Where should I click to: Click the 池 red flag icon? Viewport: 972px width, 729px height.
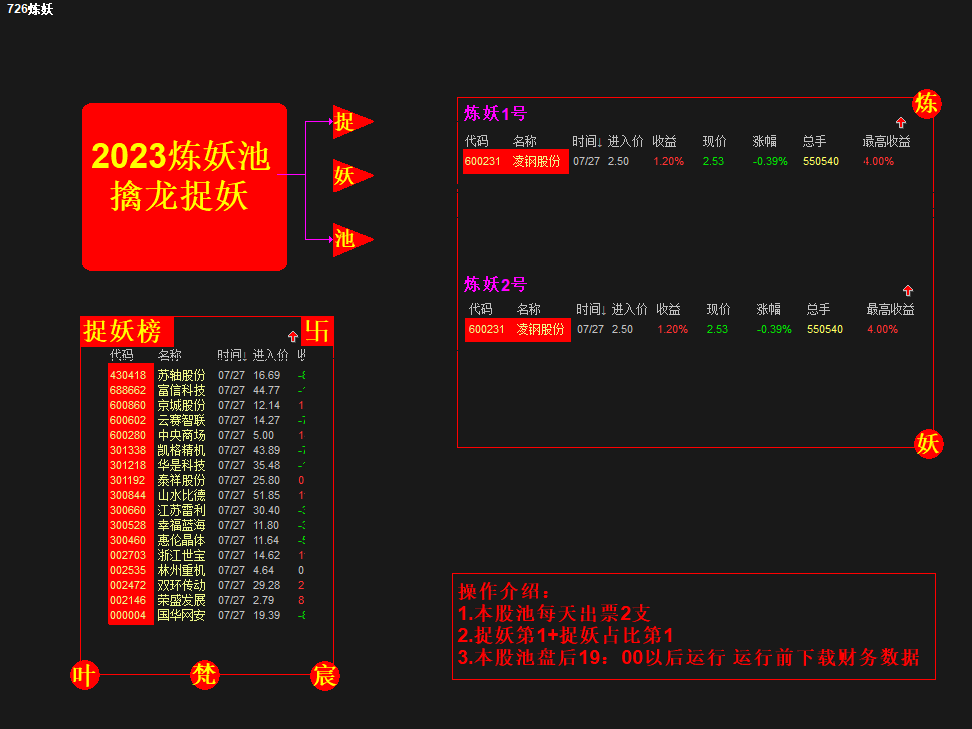[x=351, y=239]
